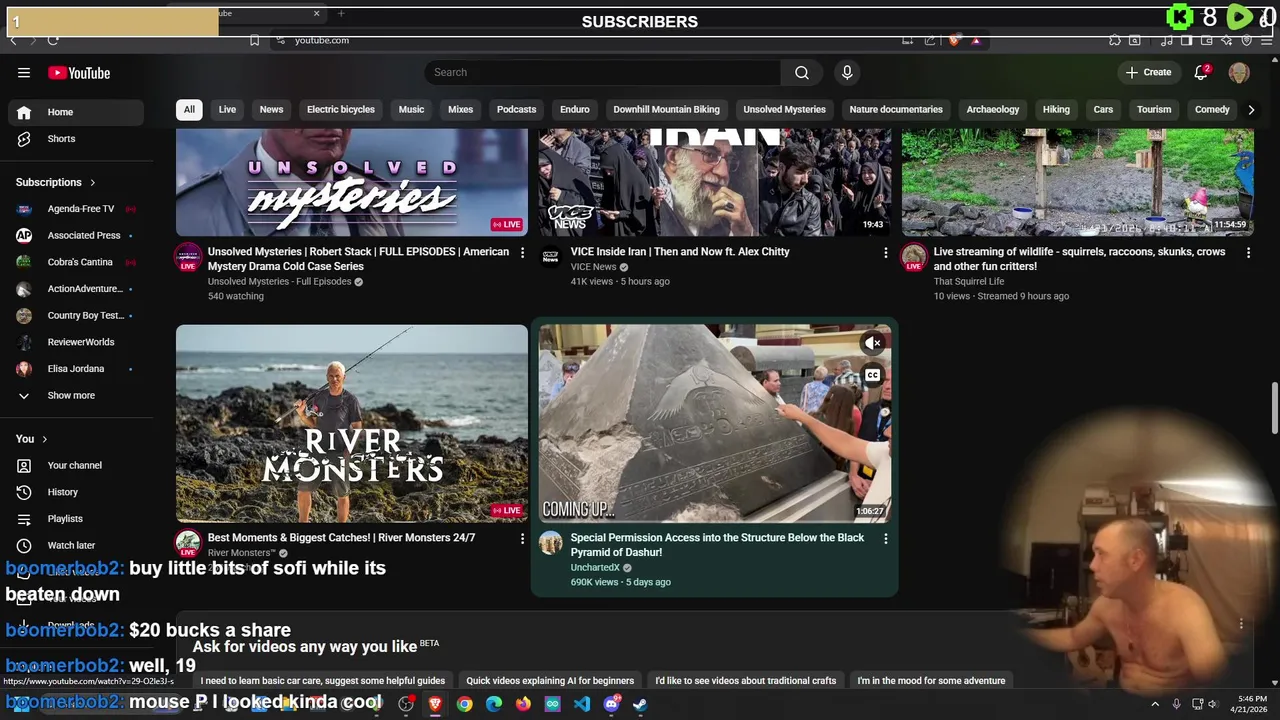Screen dimensions: 1280x720
Task: Click suggestion 'Quick videos explaining AI for beginners'
Action: (550, 681)
